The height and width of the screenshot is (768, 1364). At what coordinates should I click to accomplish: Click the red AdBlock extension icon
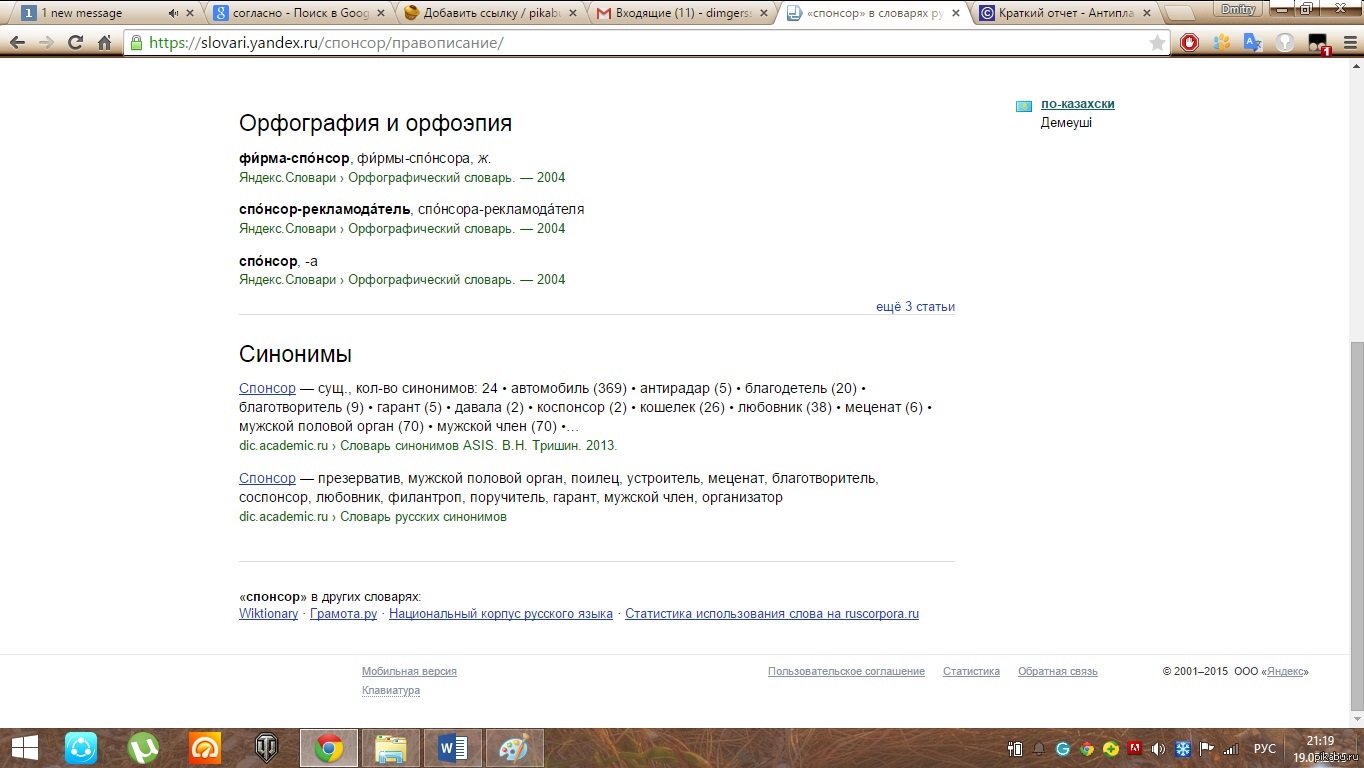[1189, 43]
